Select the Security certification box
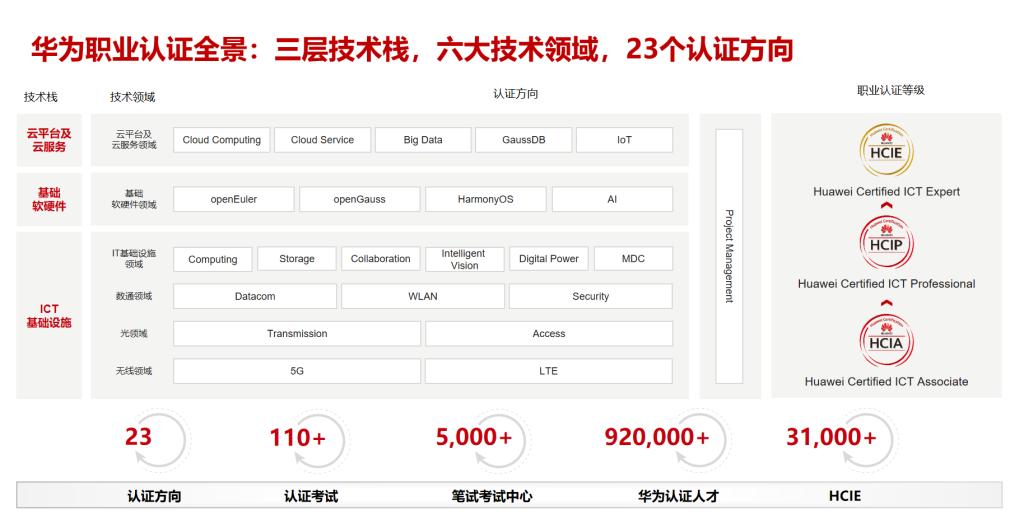Viewport: 1024px width, 529px height. click(590, 296)
